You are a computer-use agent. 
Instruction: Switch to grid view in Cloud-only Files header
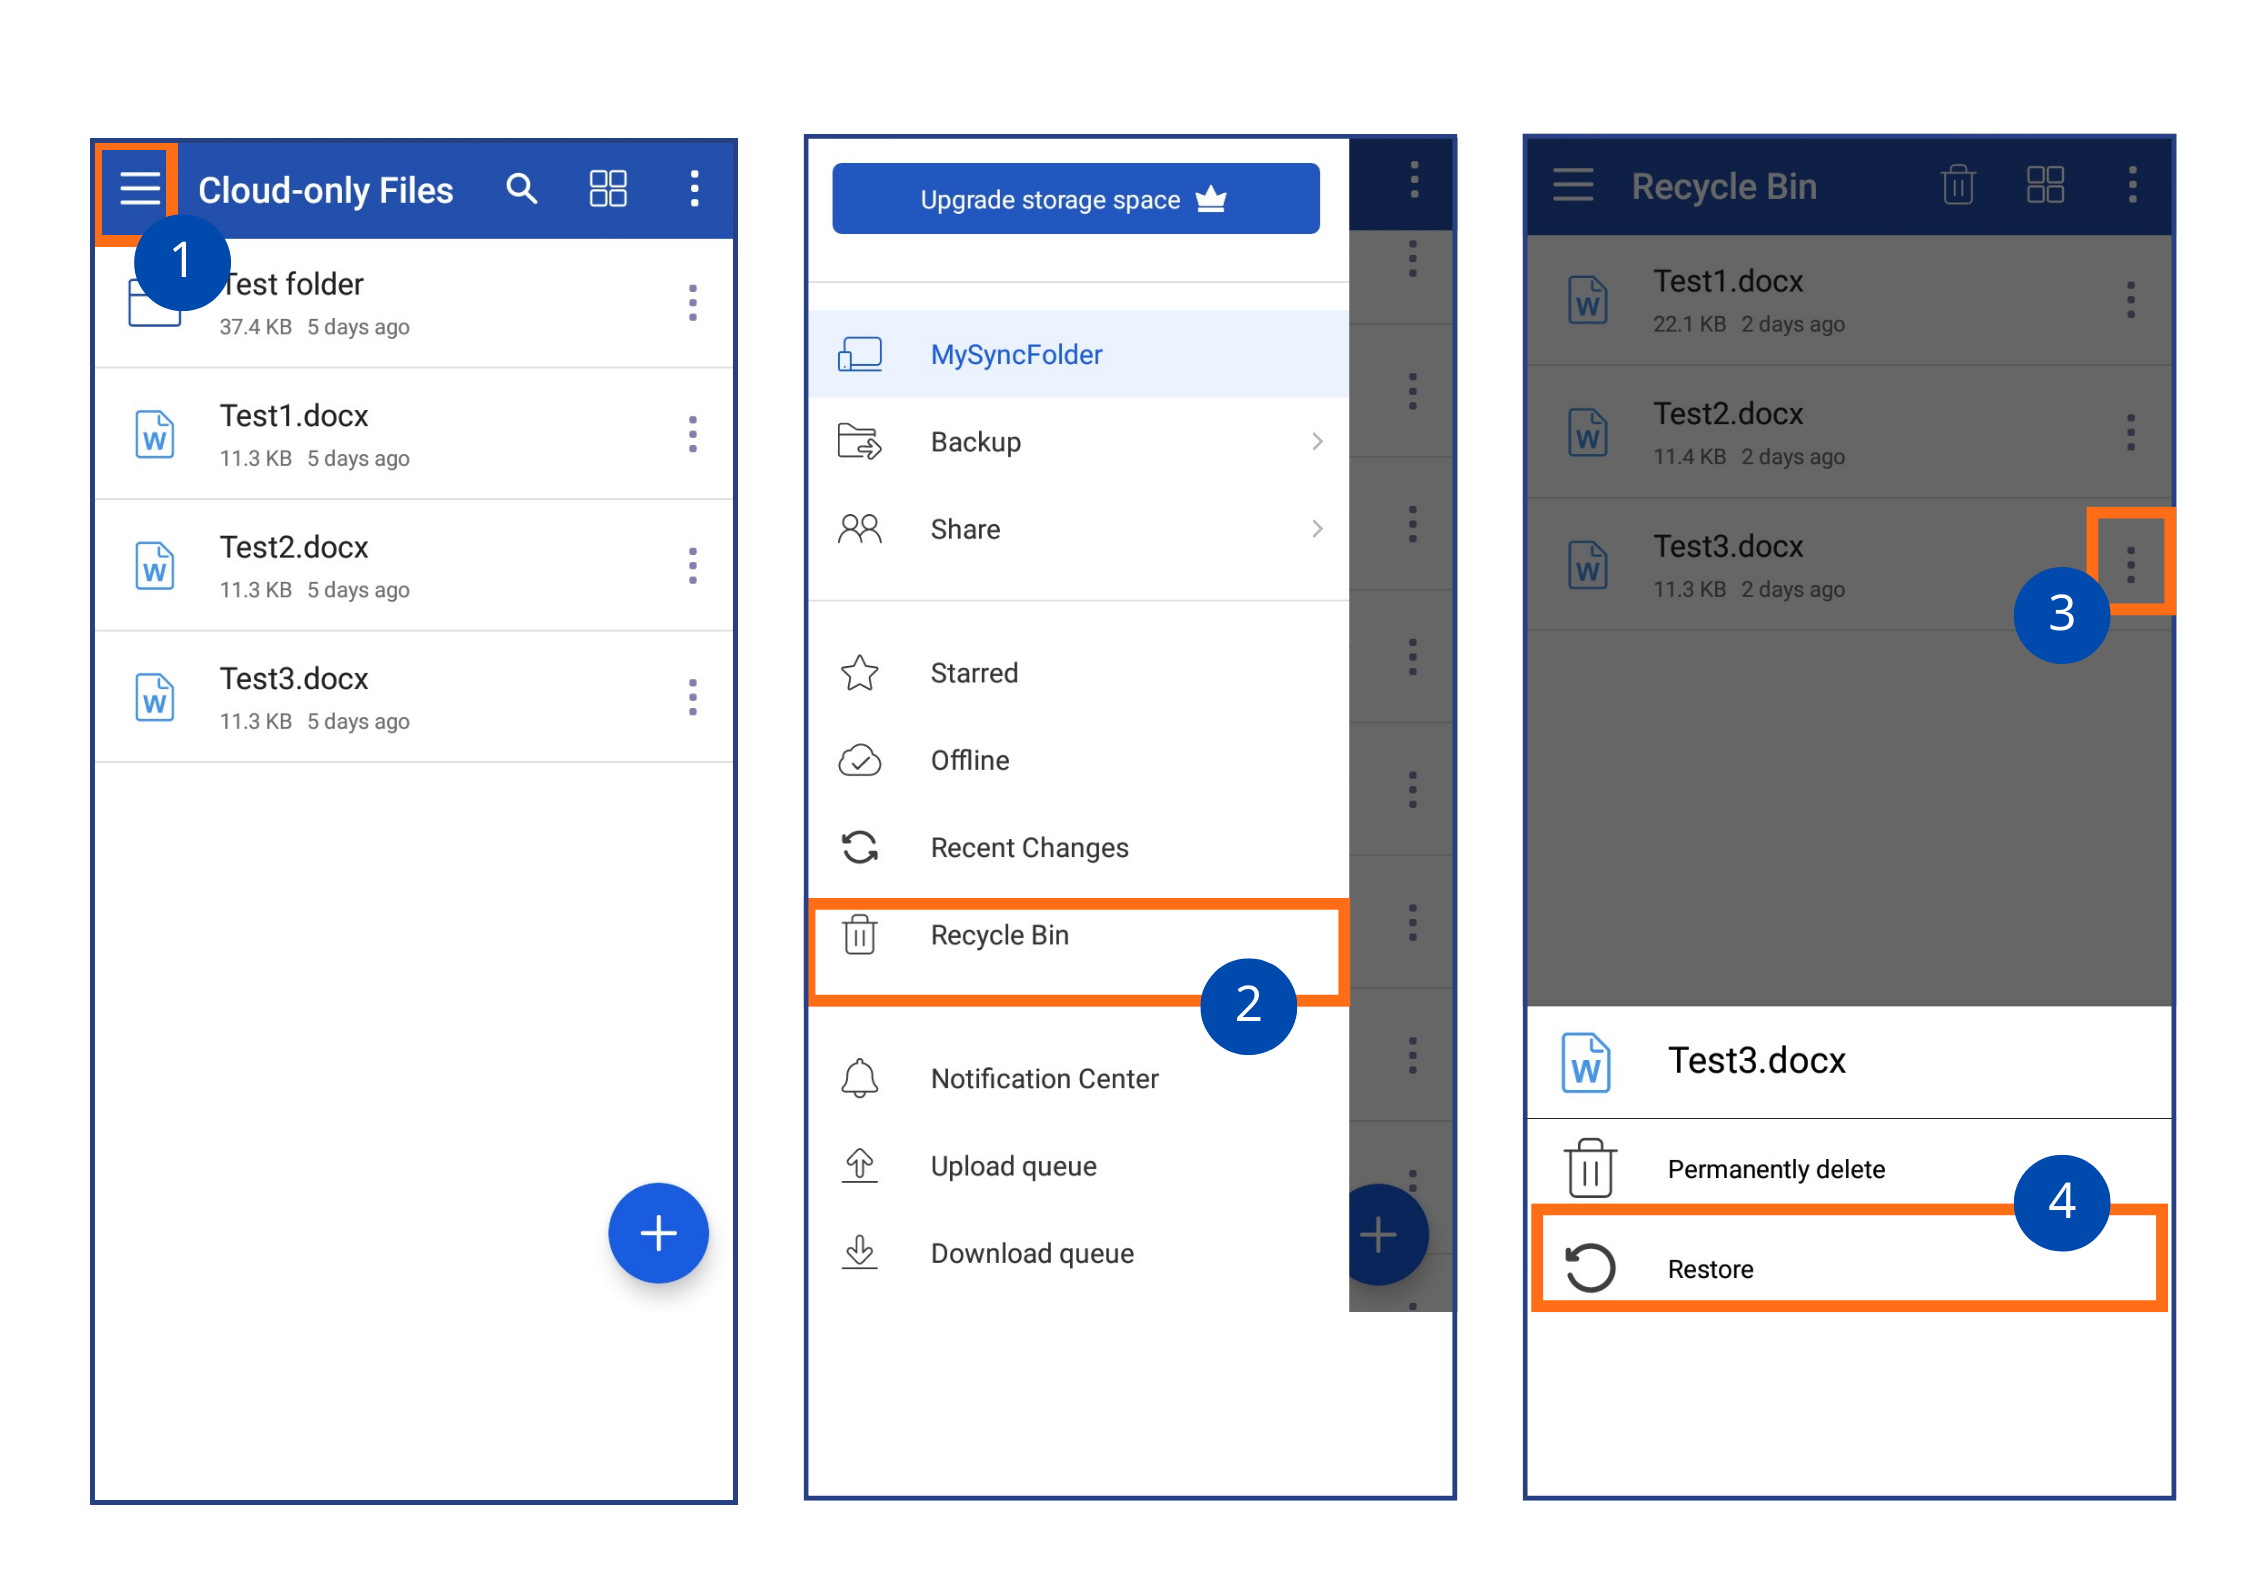coord(607,188)
